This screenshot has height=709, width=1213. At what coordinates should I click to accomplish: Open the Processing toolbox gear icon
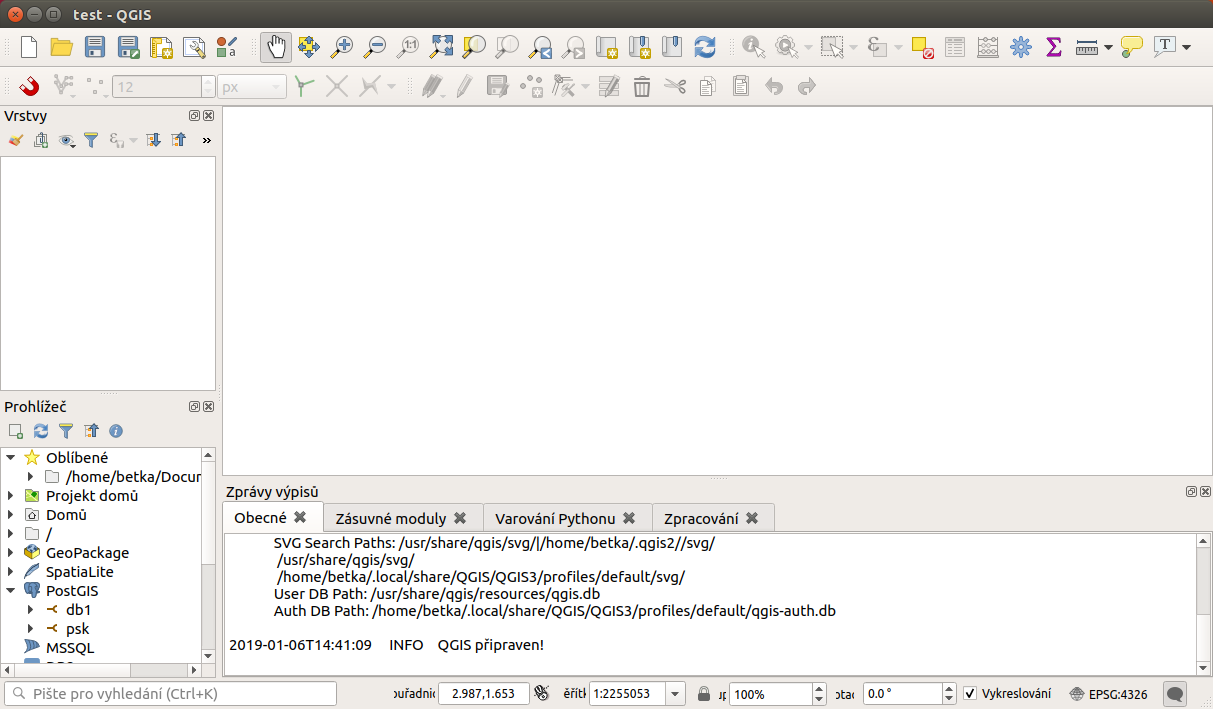click(x=1021, y=46)
